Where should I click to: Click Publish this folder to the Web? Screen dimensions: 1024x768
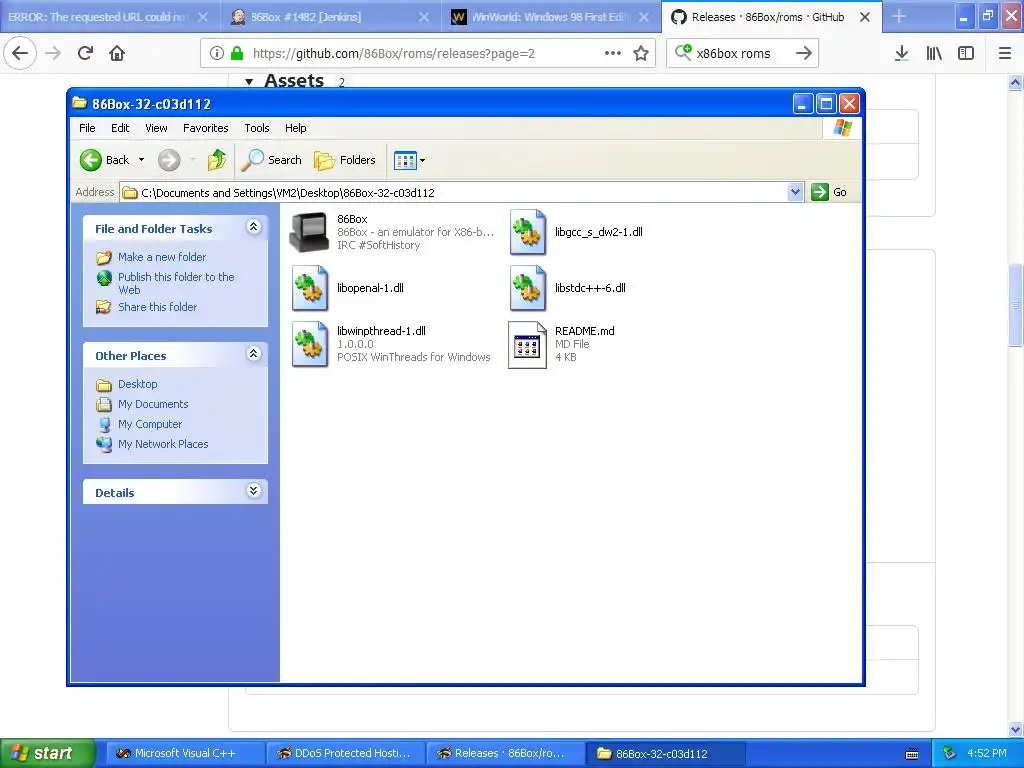pyautogui.click(x=176, y=283)
